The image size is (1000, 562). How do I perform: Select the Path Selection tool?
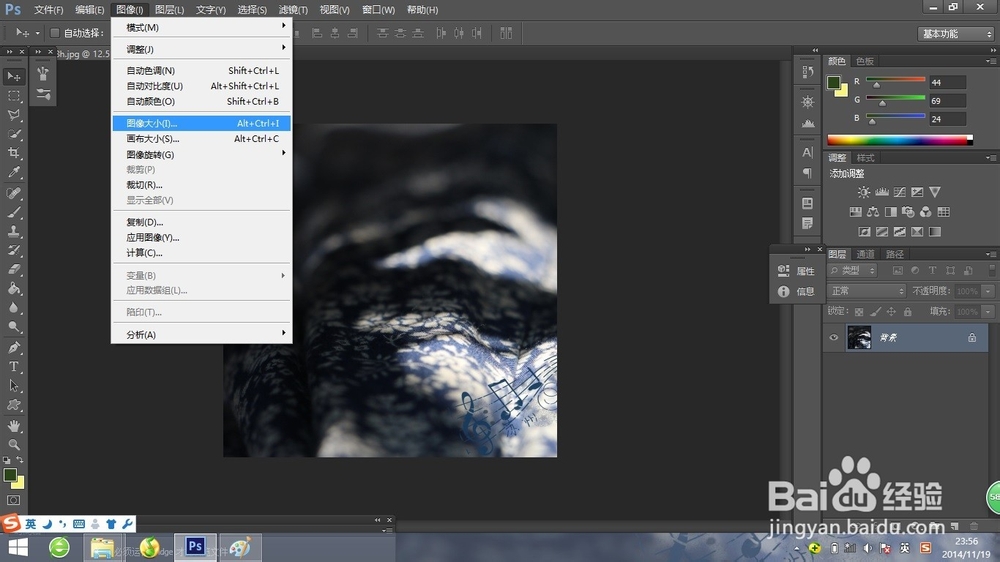click(x=13, y=386)
